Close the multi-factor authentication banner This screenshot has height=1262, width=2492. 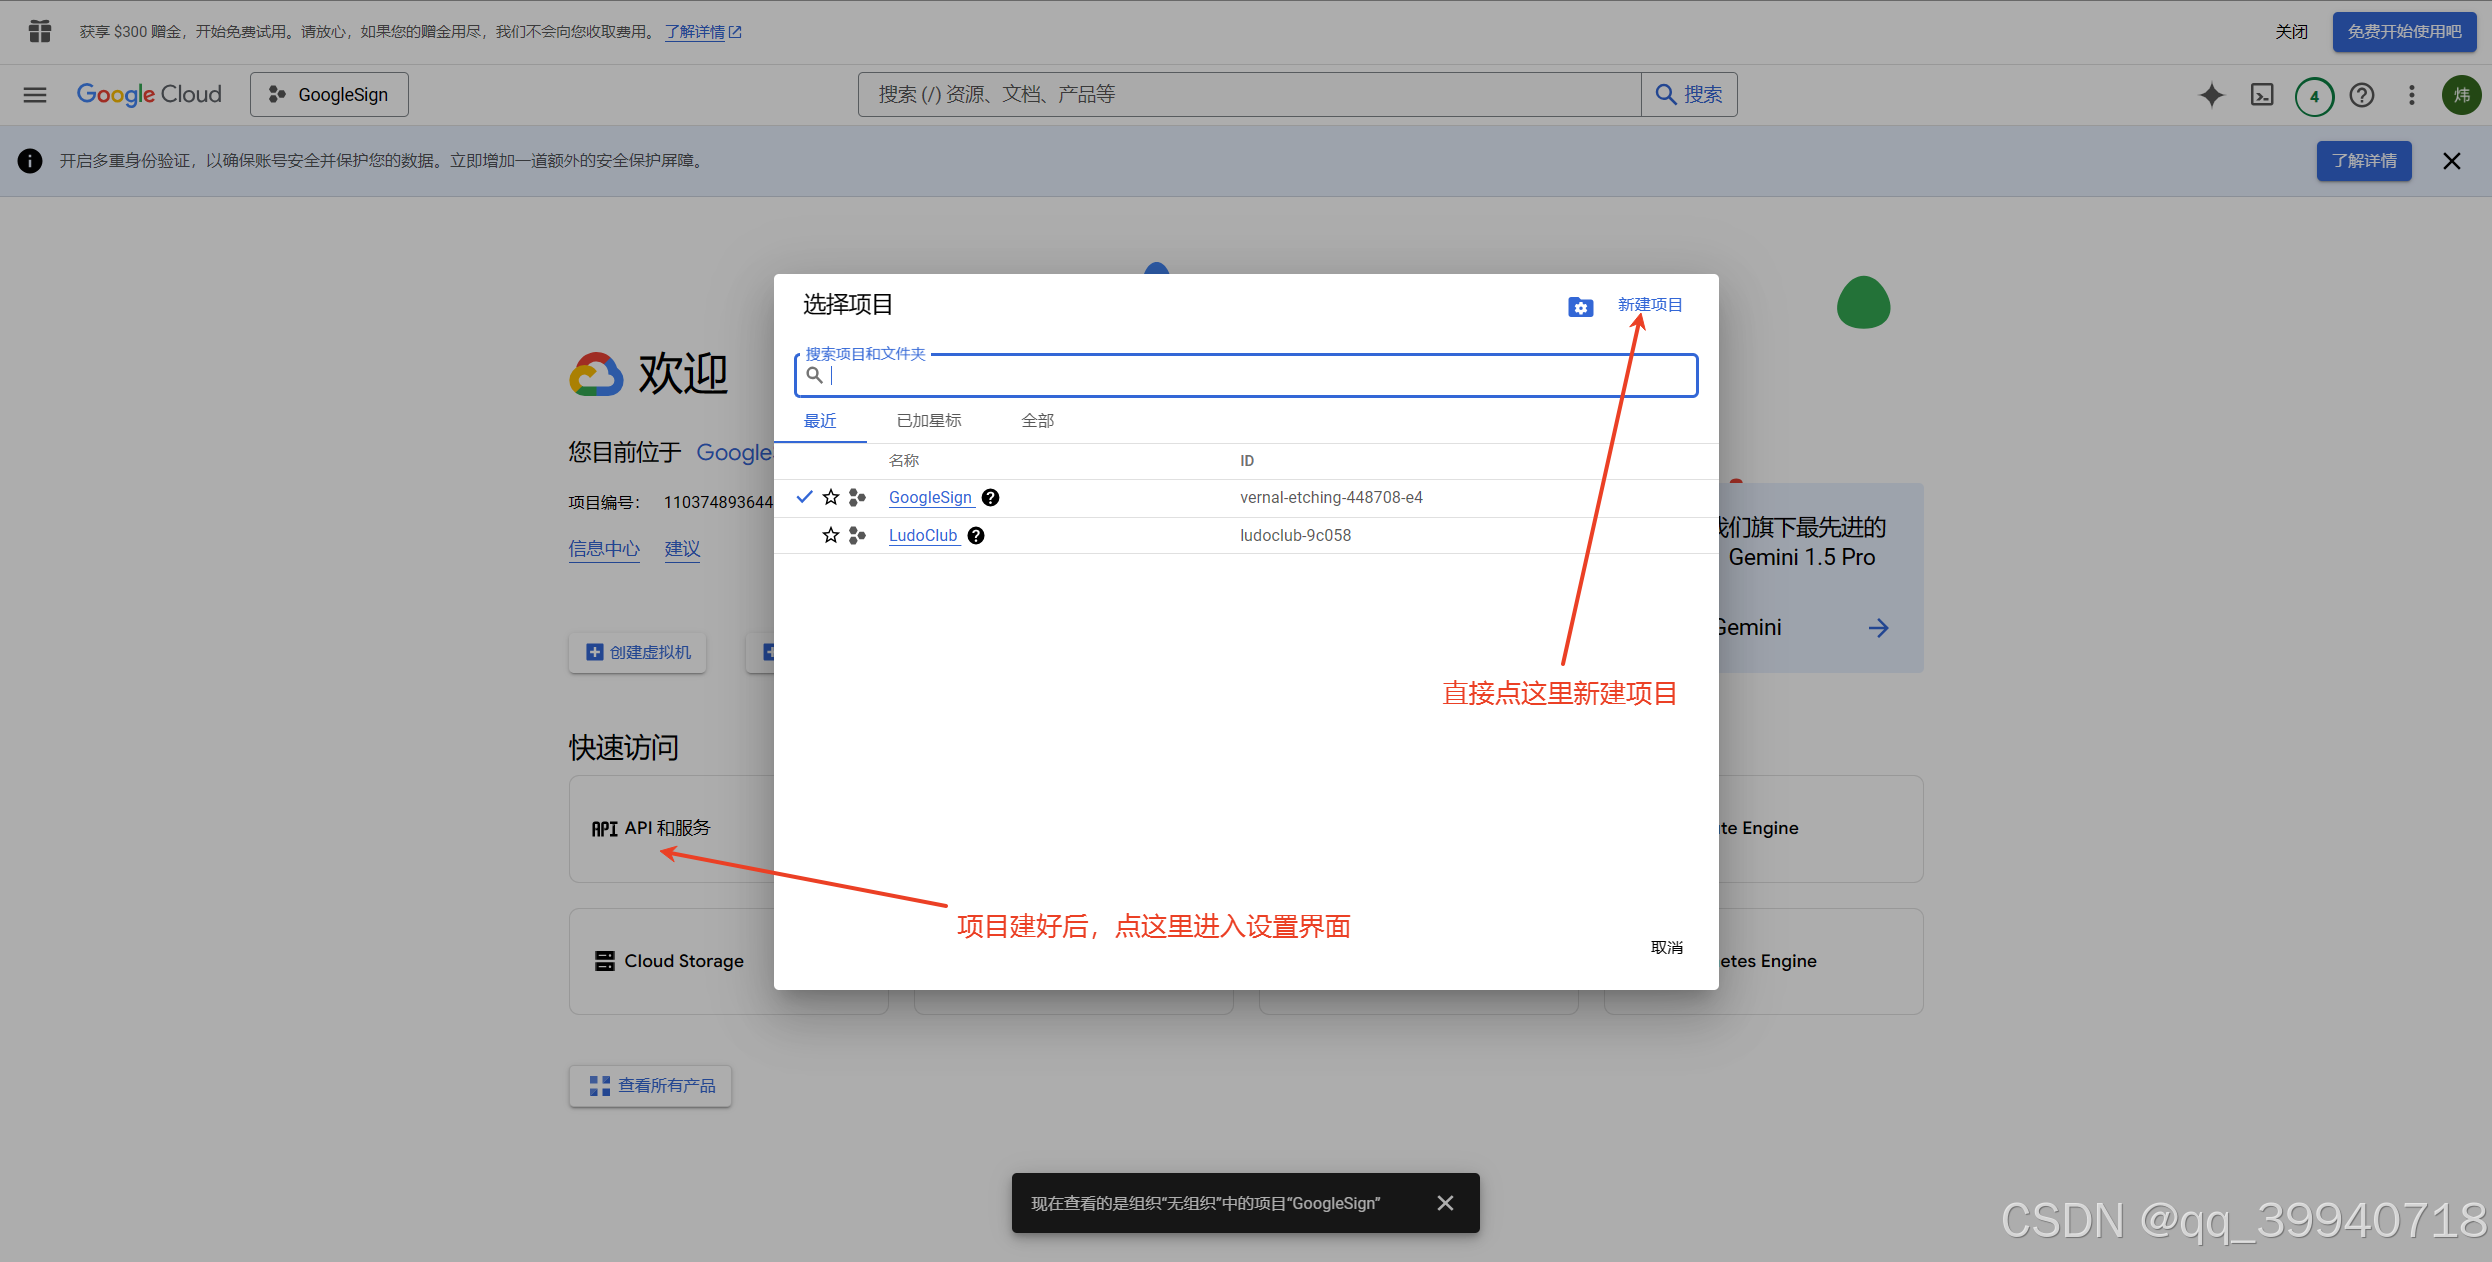tap(2452, 161)
